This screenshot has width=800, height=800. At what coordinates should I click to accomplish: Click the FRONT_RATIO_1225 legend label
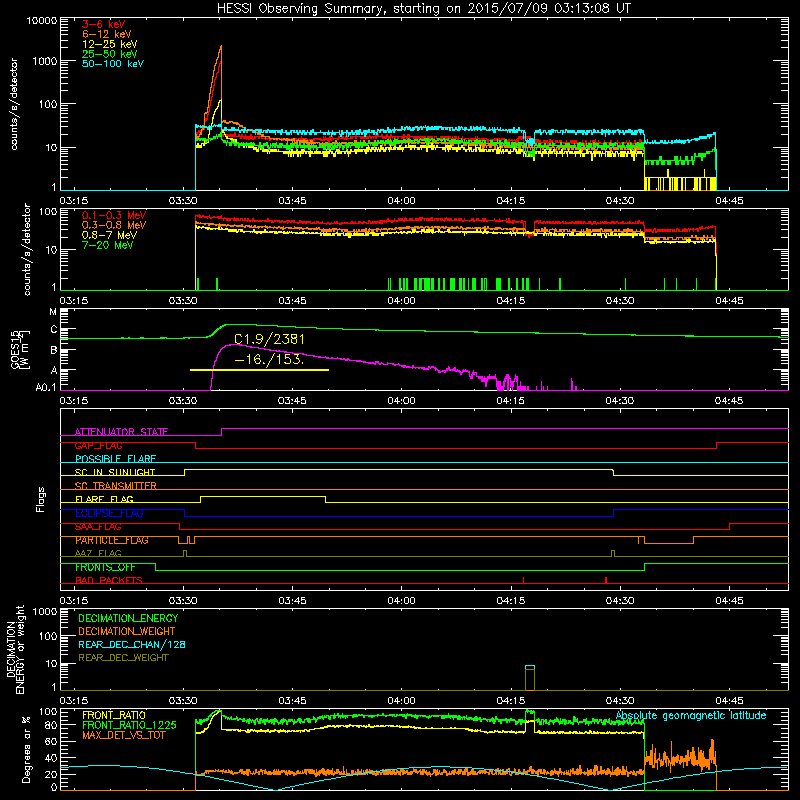click(x=129, y=725)
